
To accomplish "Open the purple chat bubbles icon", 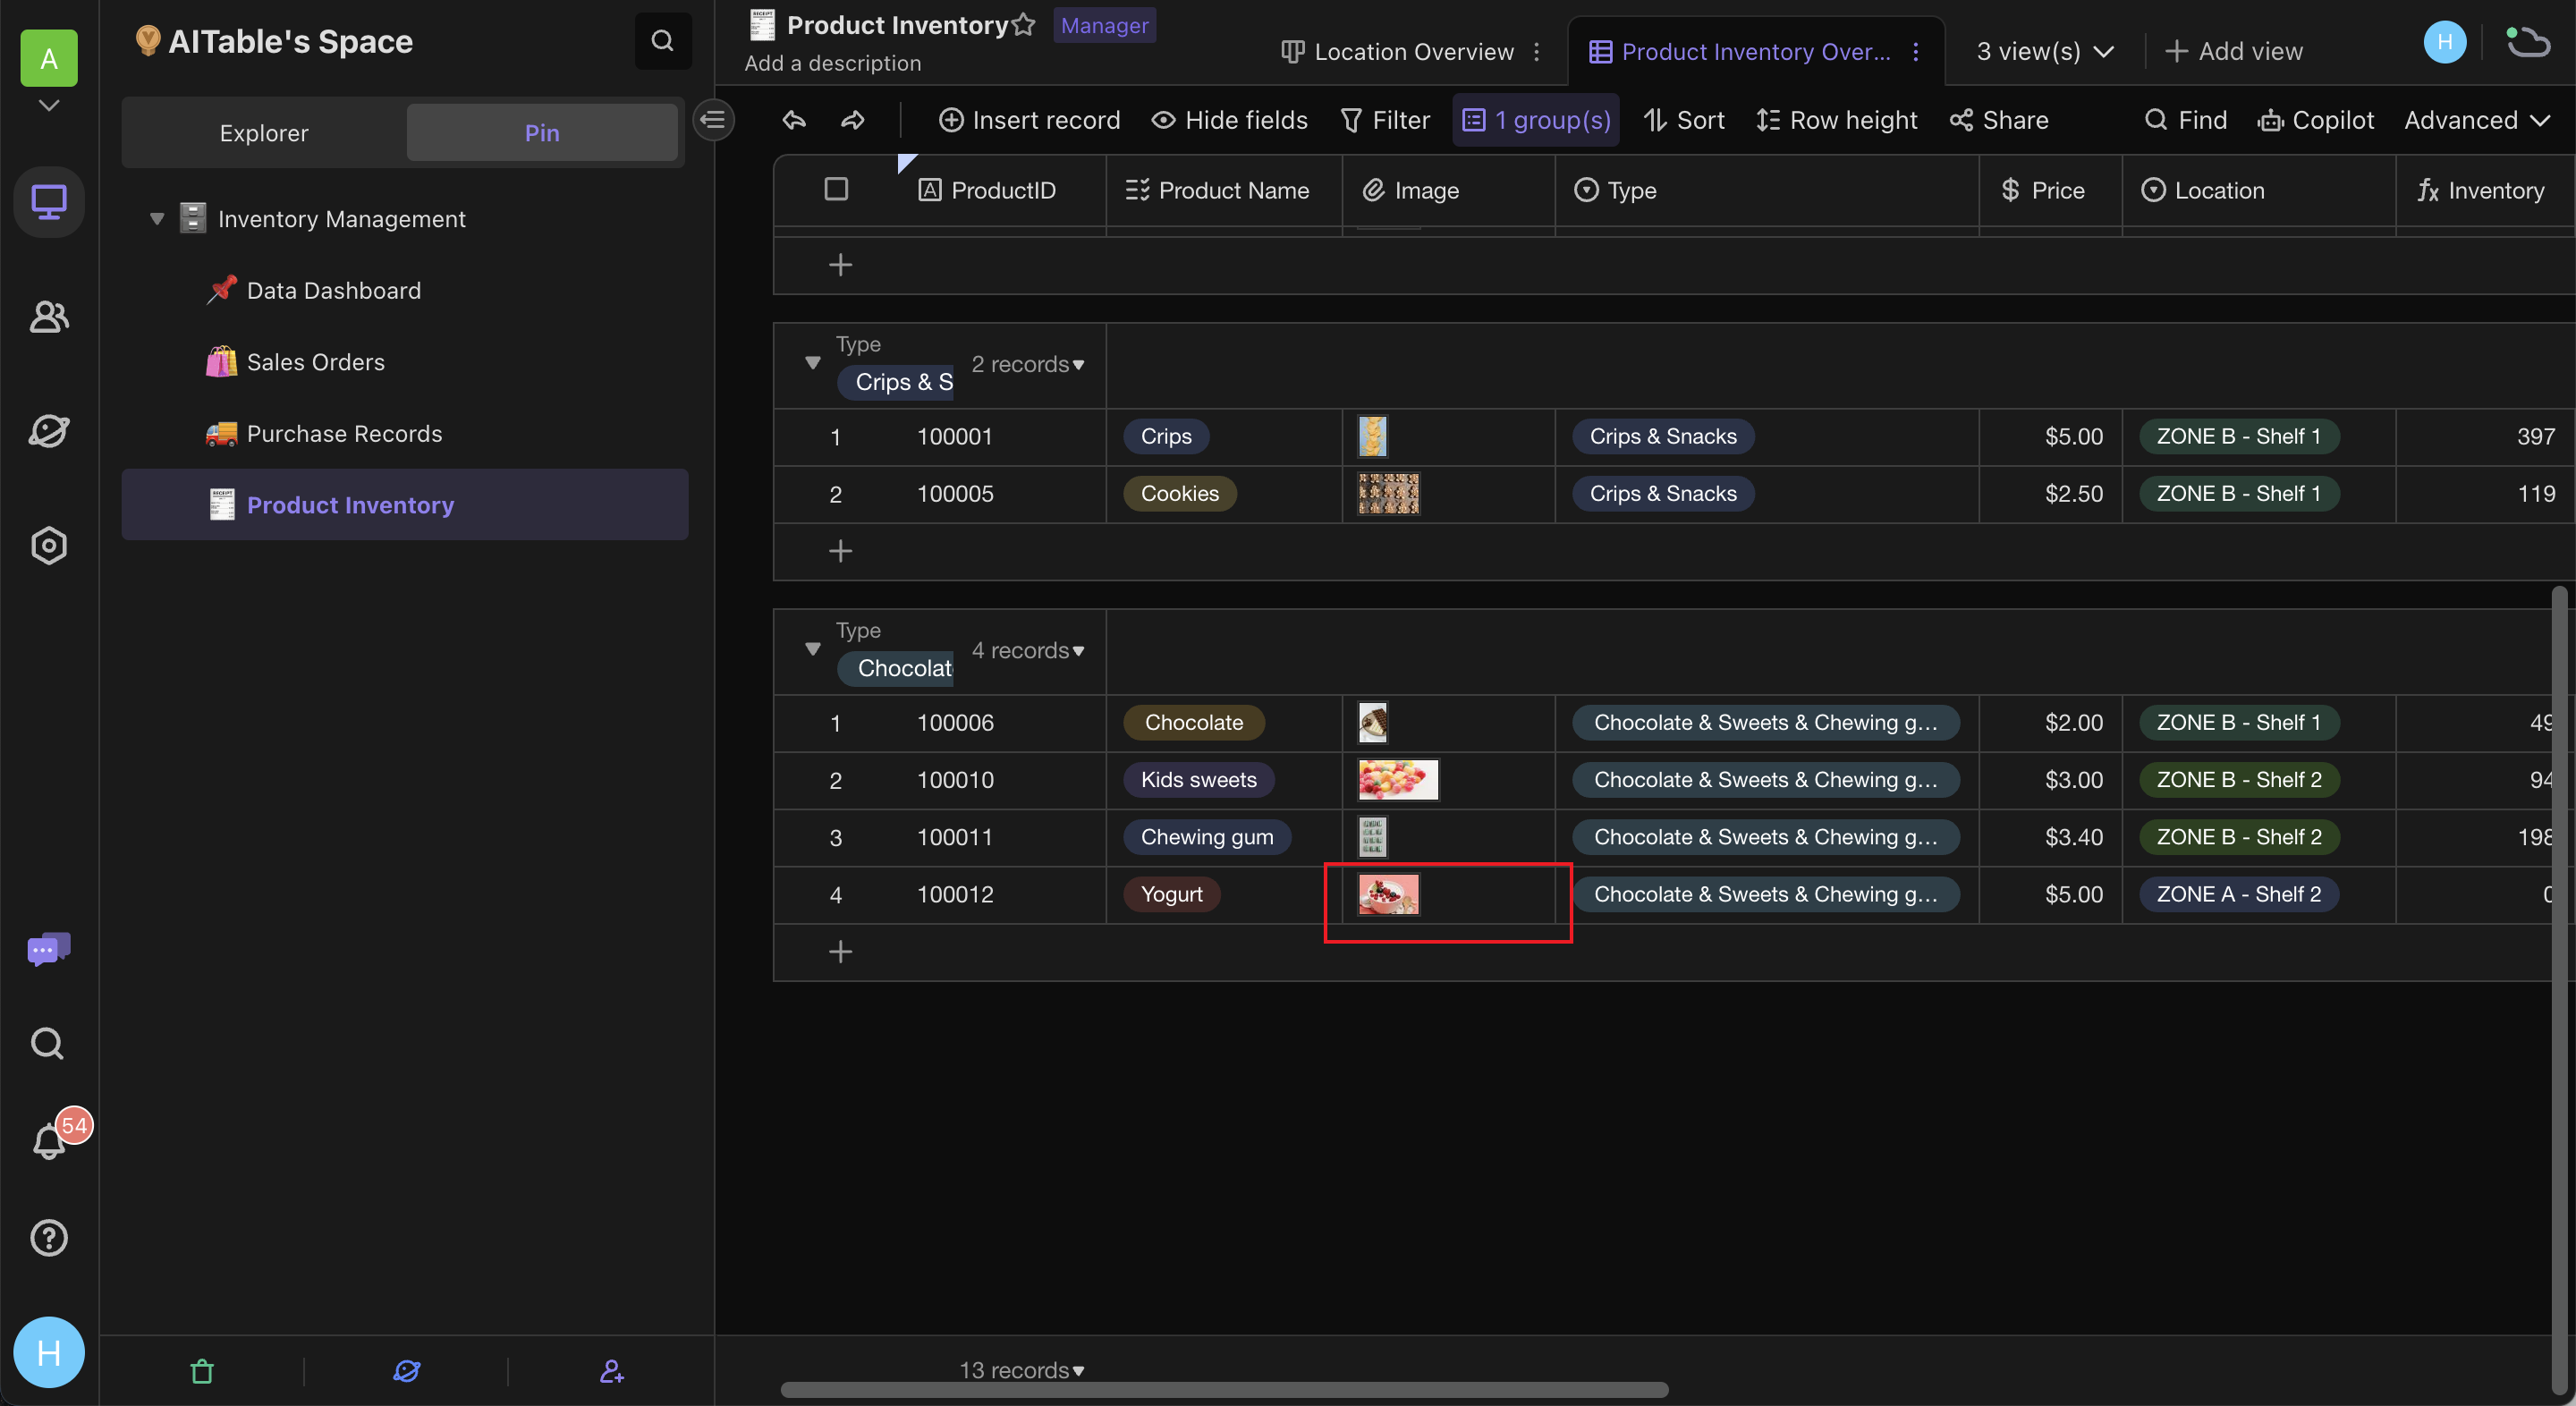I will pos(48,949).
